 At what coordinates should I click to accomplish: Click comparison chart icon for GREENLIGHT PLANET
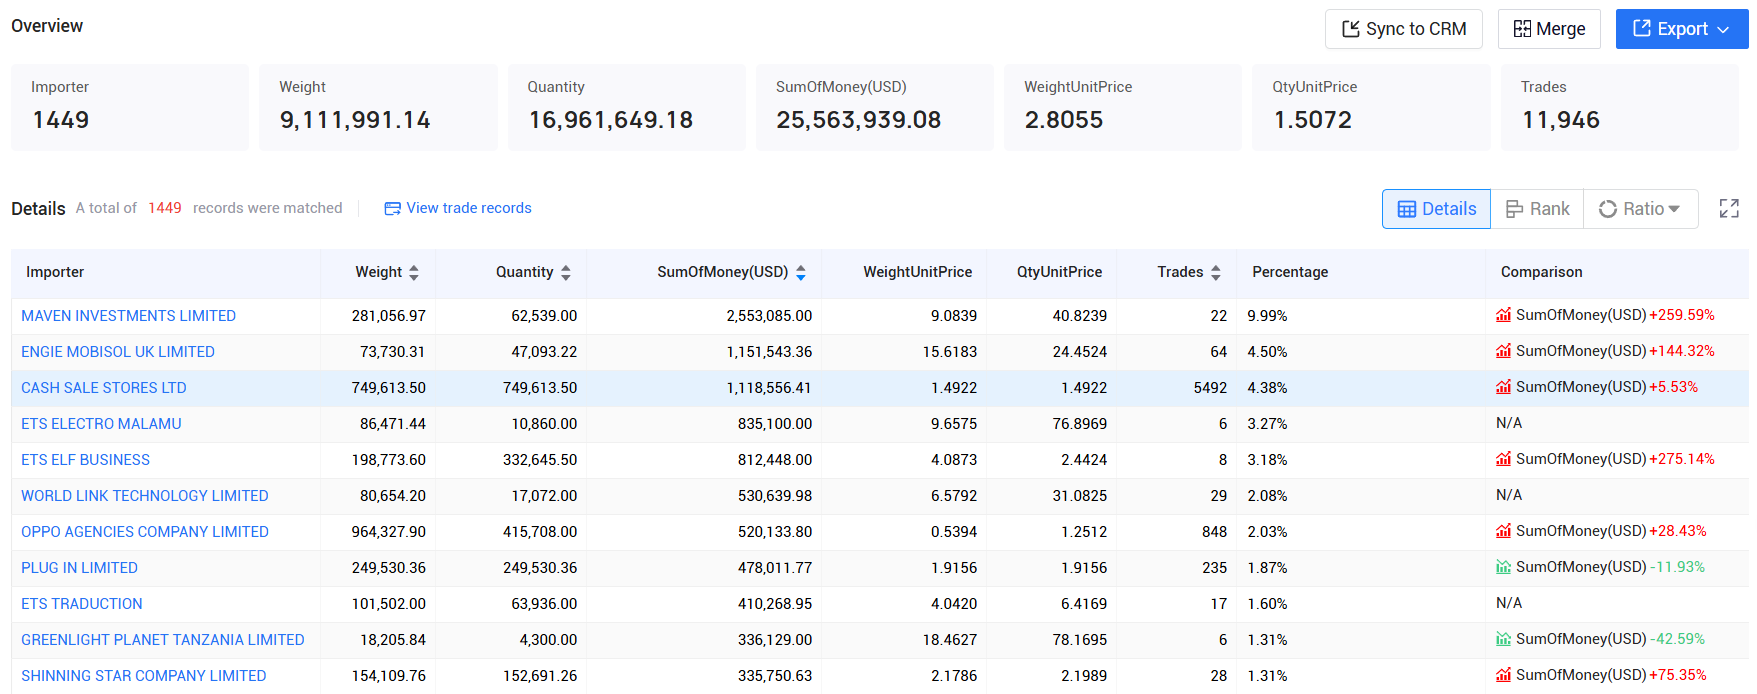click(1504, 639)
